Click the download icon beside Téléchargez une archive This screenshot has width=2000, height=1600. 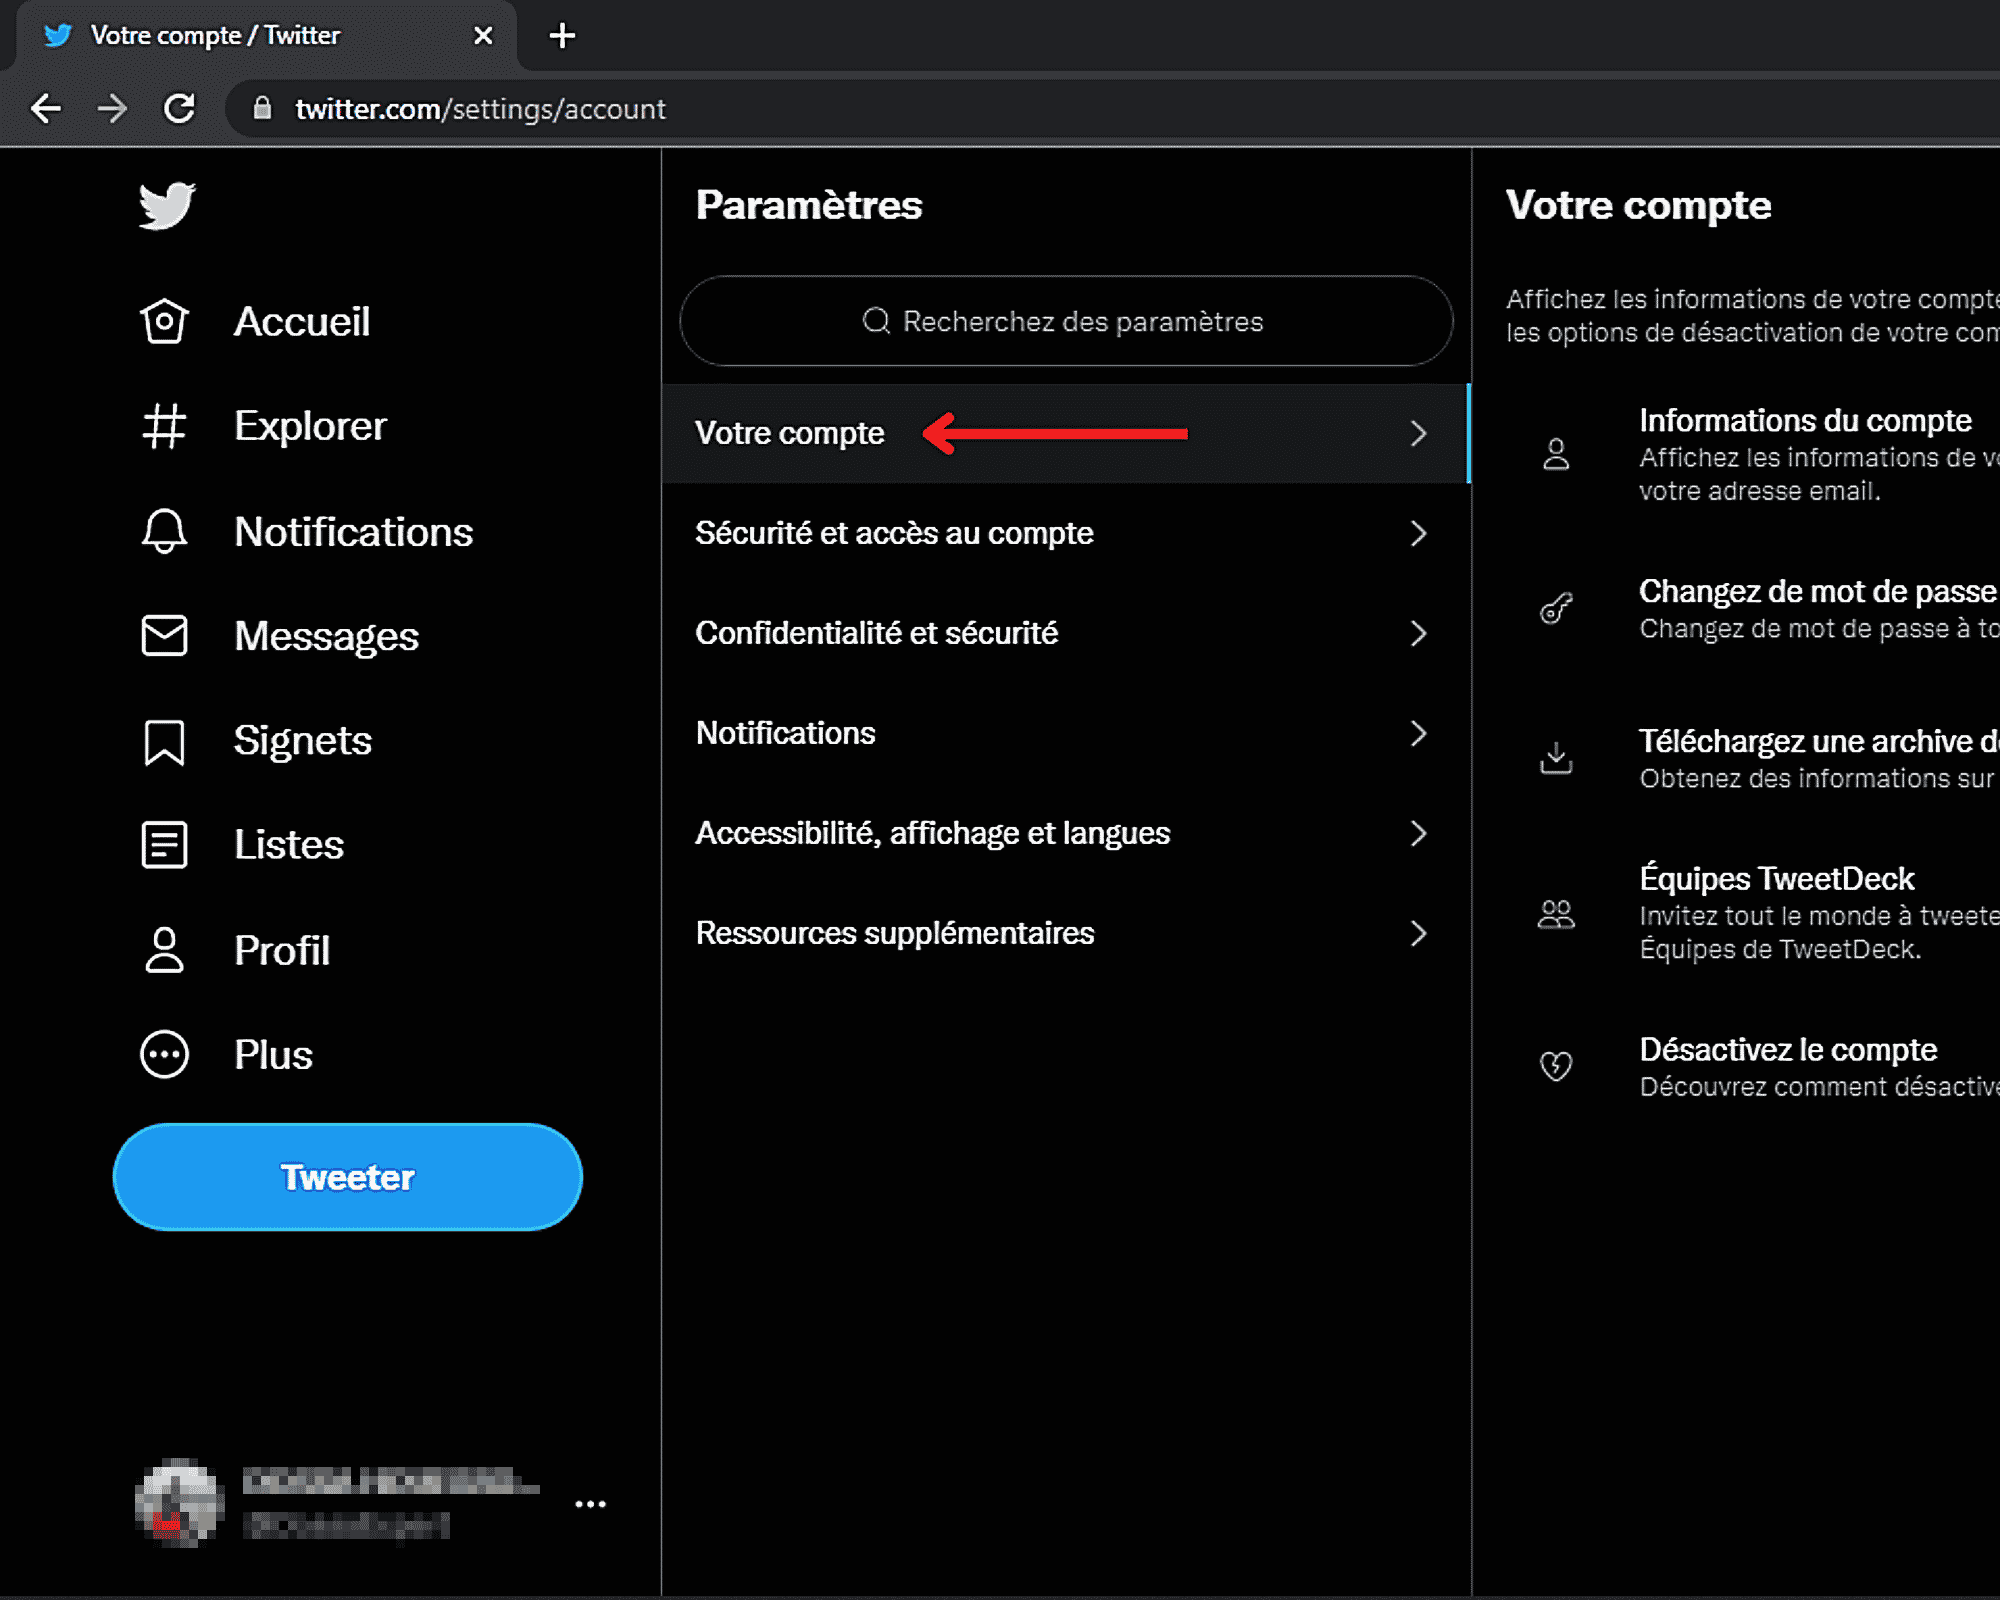(1556, 758)
